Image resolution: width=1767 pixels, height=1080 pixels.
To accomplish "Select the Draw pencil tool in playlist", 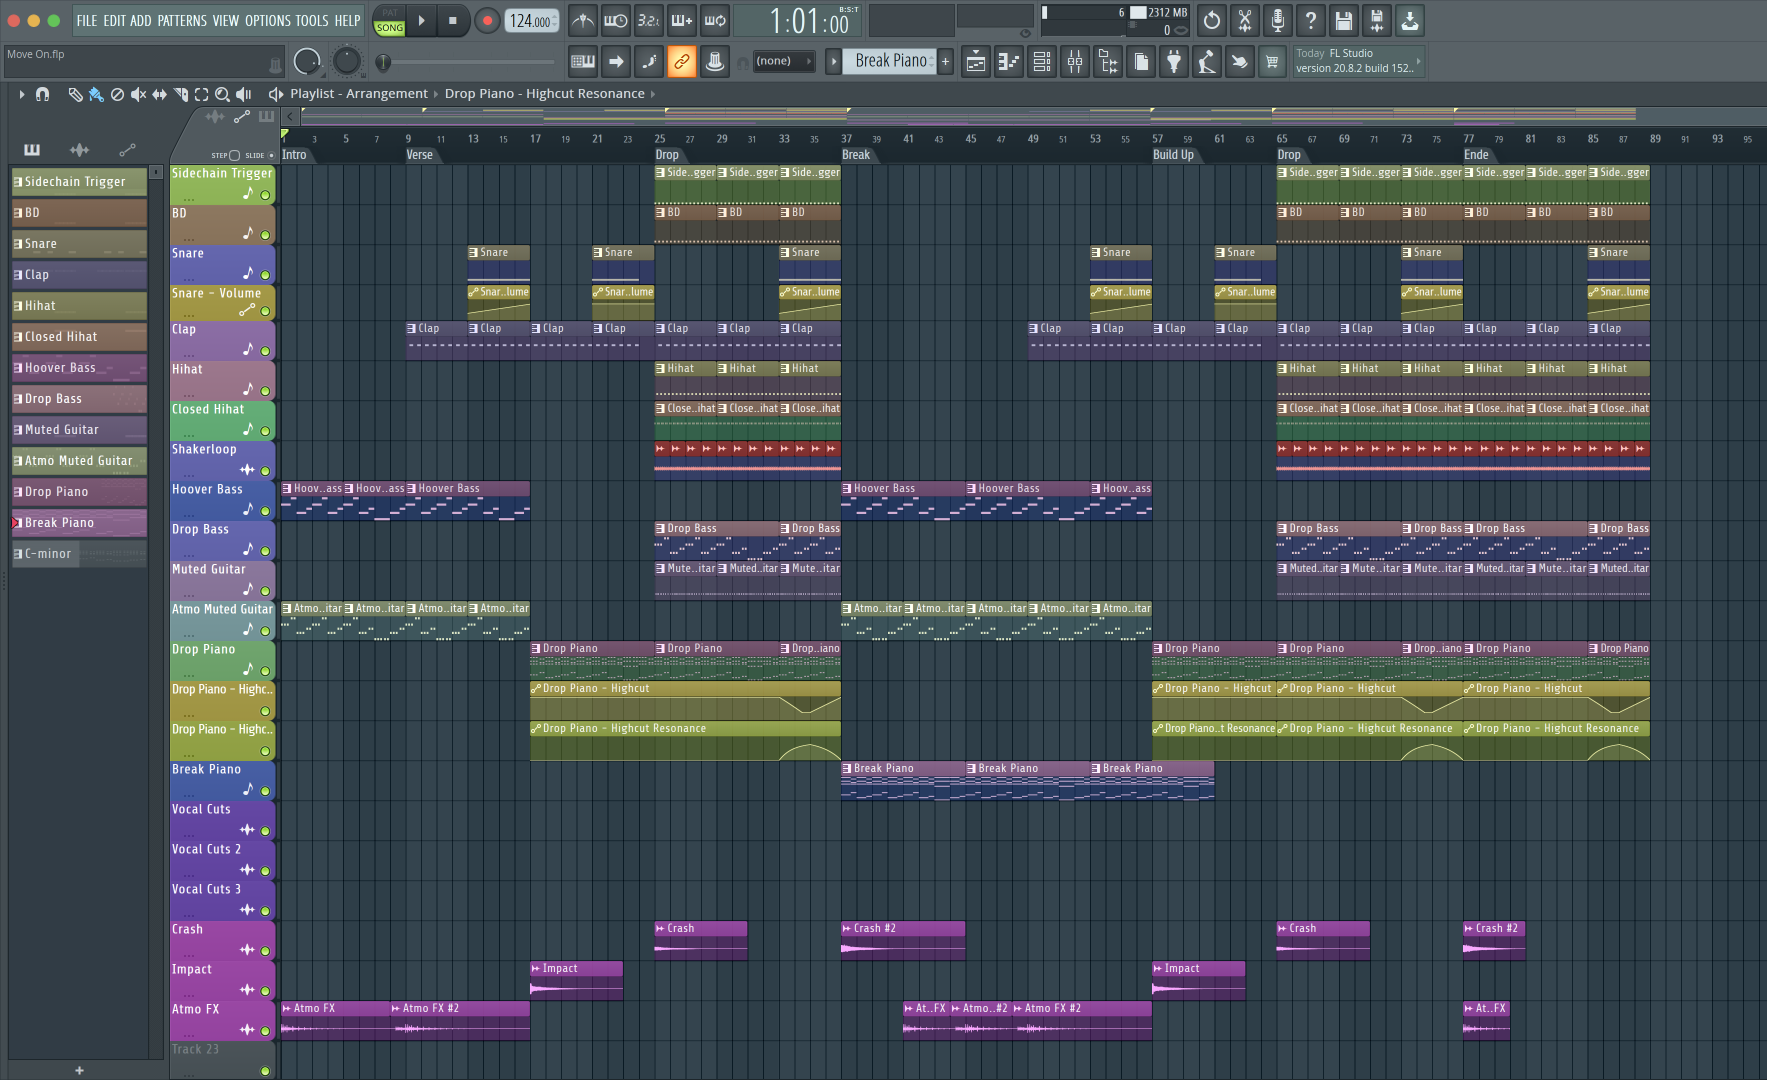I will (x=75, y=94).
